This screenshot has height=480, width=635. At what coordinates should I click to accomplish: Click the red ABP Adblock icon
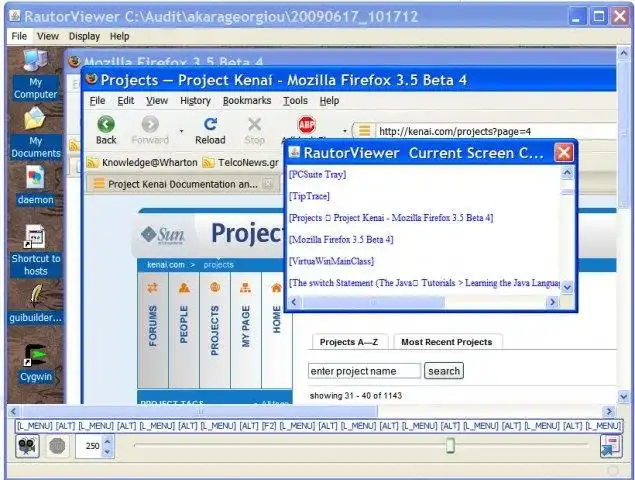click(x=307, y=125)
